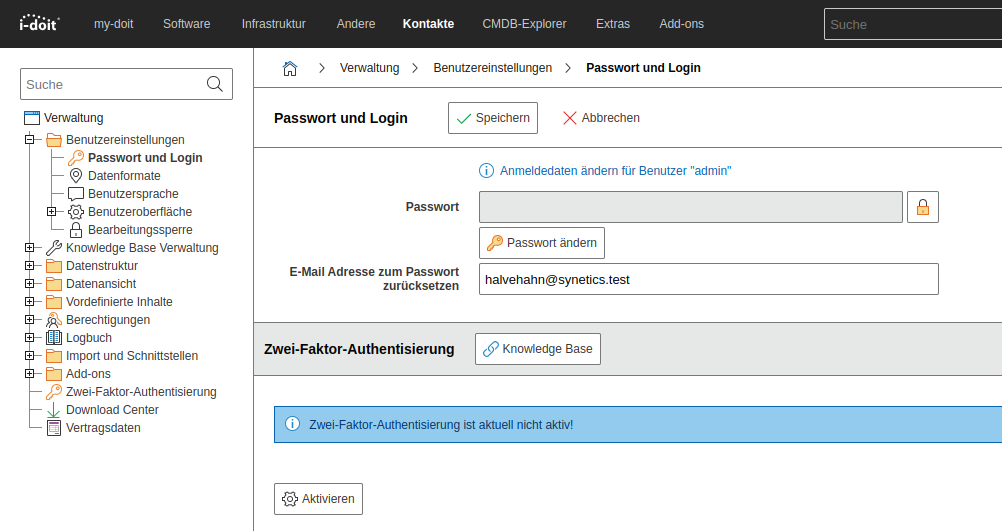Click the magnifier icon in sidebar search
The height and width of the screenshot is (531, 1002).
pos(215,84)
